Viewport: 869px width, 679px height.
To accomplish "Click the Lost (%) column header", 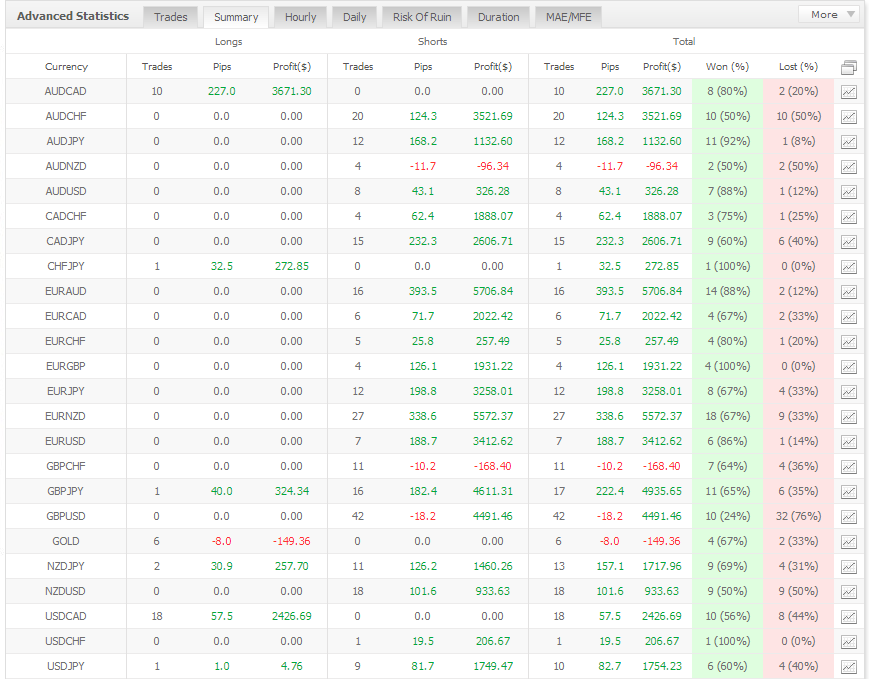I will point(798,67).
